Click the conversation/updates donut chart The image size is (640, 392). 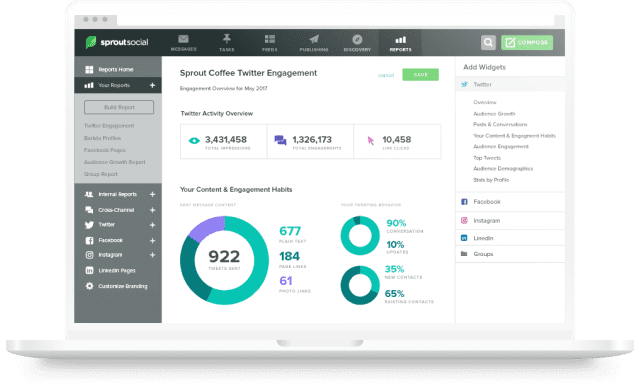tap(360, 236)
